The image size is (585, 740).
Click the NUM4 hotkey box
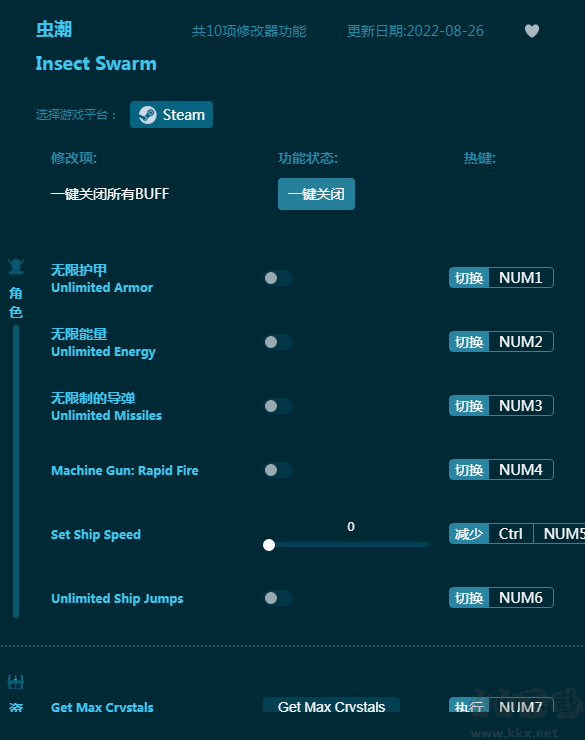tap(521, 470)
